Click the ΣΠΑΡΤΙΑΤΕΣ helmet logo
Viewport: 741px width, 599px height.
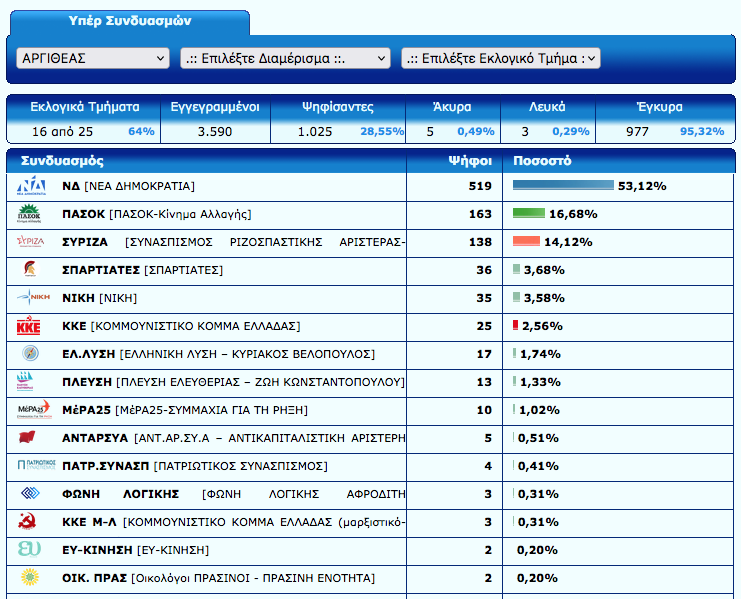coord(31,270)
